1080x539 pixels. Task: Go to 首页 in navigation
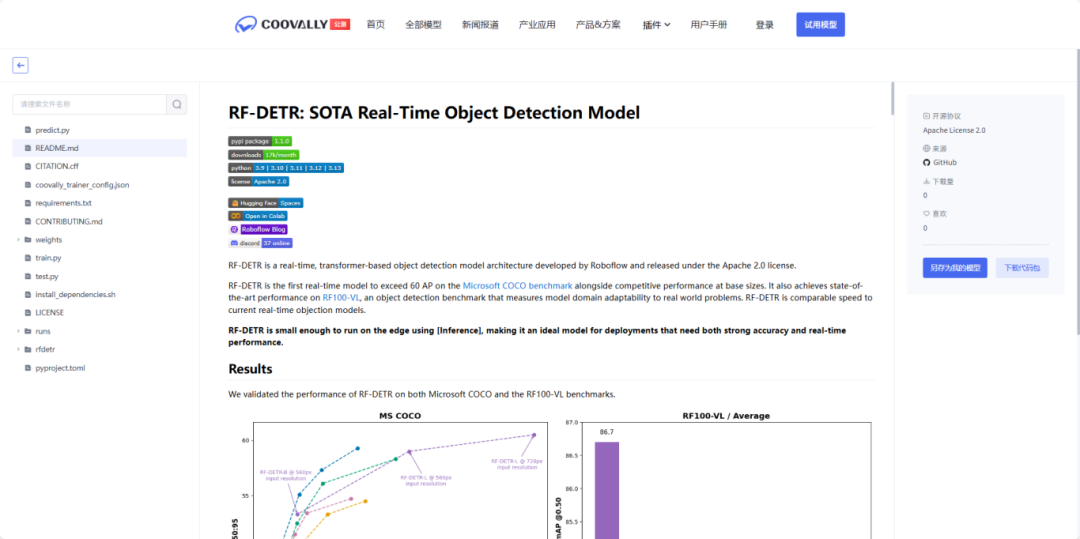tap(375, 25)
